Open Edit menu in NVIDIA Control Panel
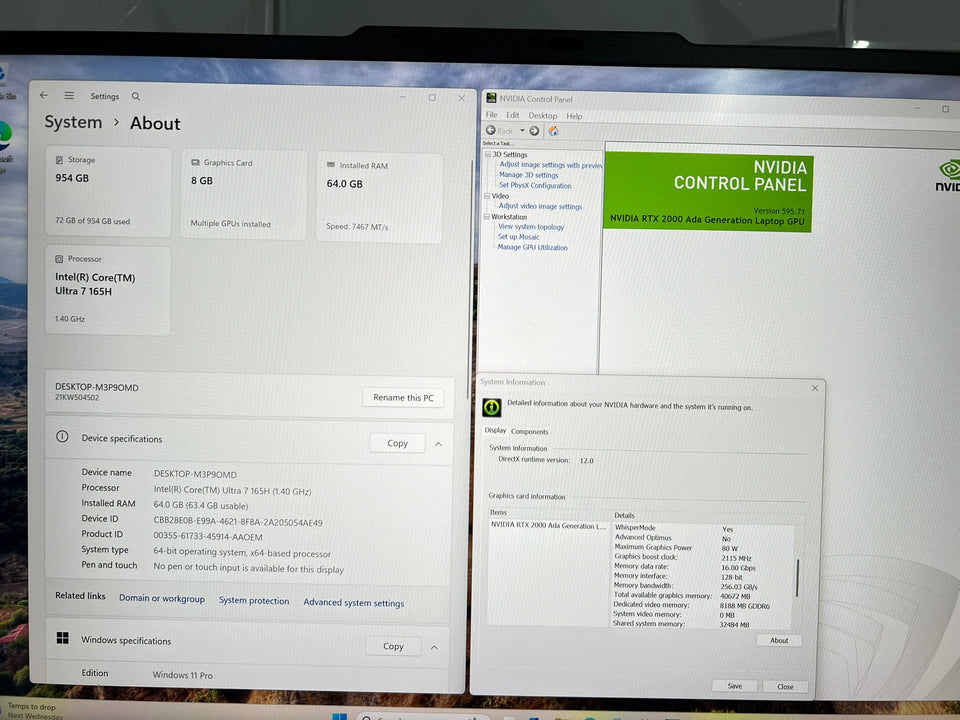This screenshot has height=720, width=960. (x=512, y=115)
